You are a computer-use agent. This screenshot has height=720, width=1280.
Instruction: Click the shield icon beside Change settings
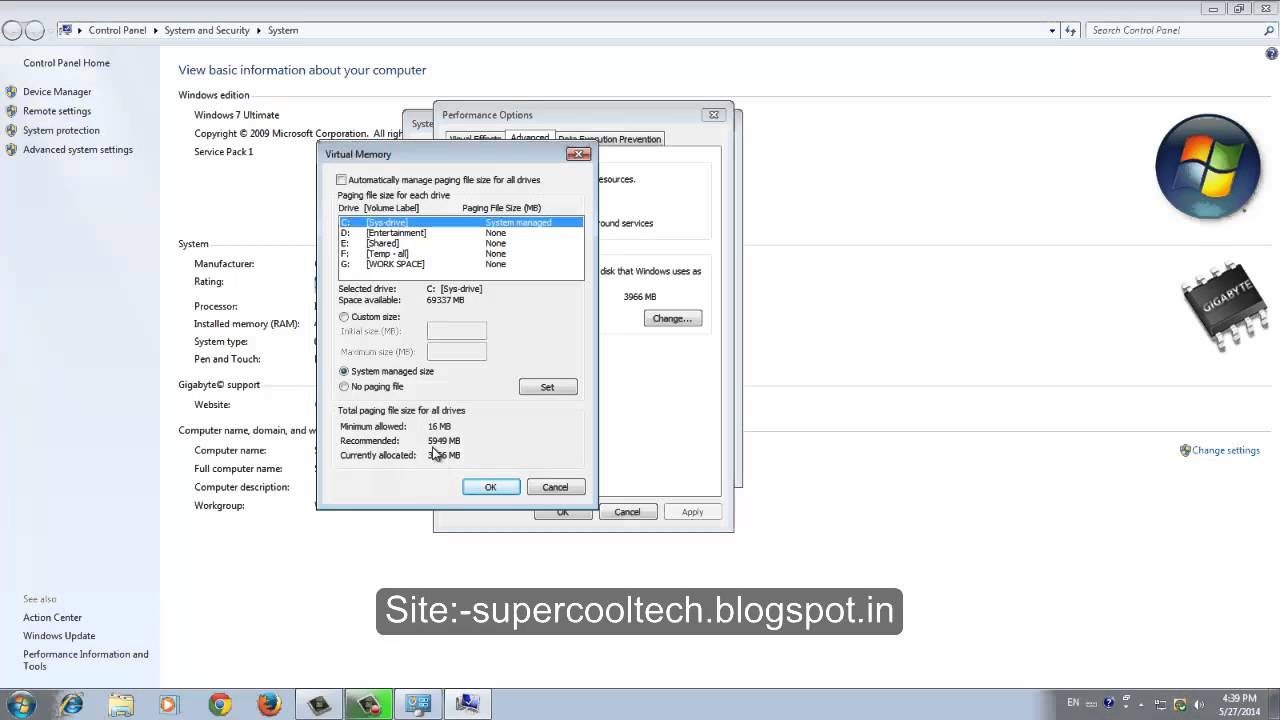point(1185,450)
